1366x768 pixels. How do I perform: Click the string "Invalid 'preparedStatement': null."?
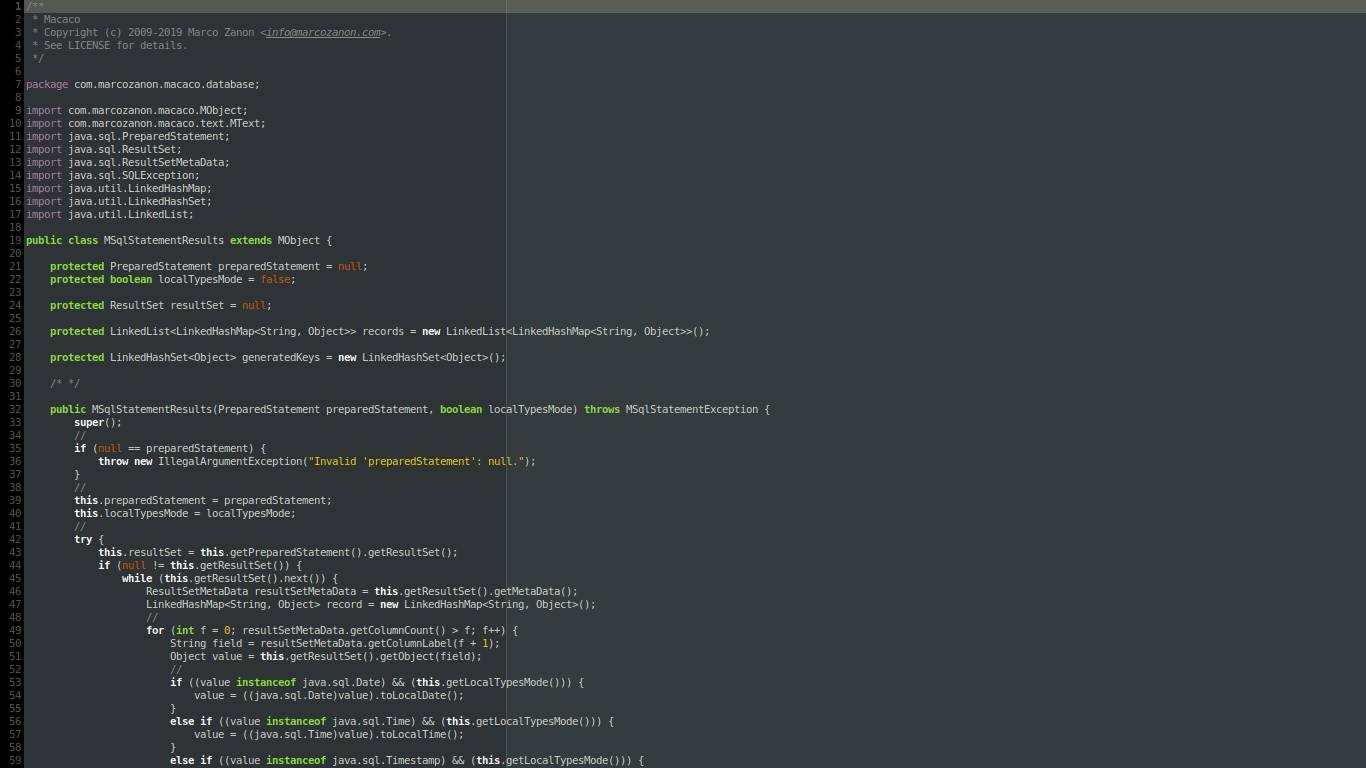(x=416, y=461)
